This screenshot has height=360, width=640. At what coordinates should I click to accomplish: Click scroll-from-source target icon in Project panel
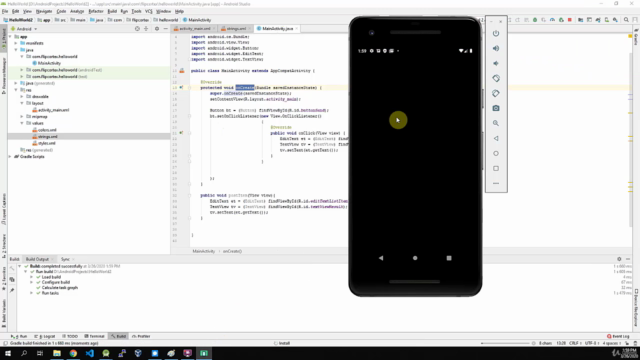point(137,29)
